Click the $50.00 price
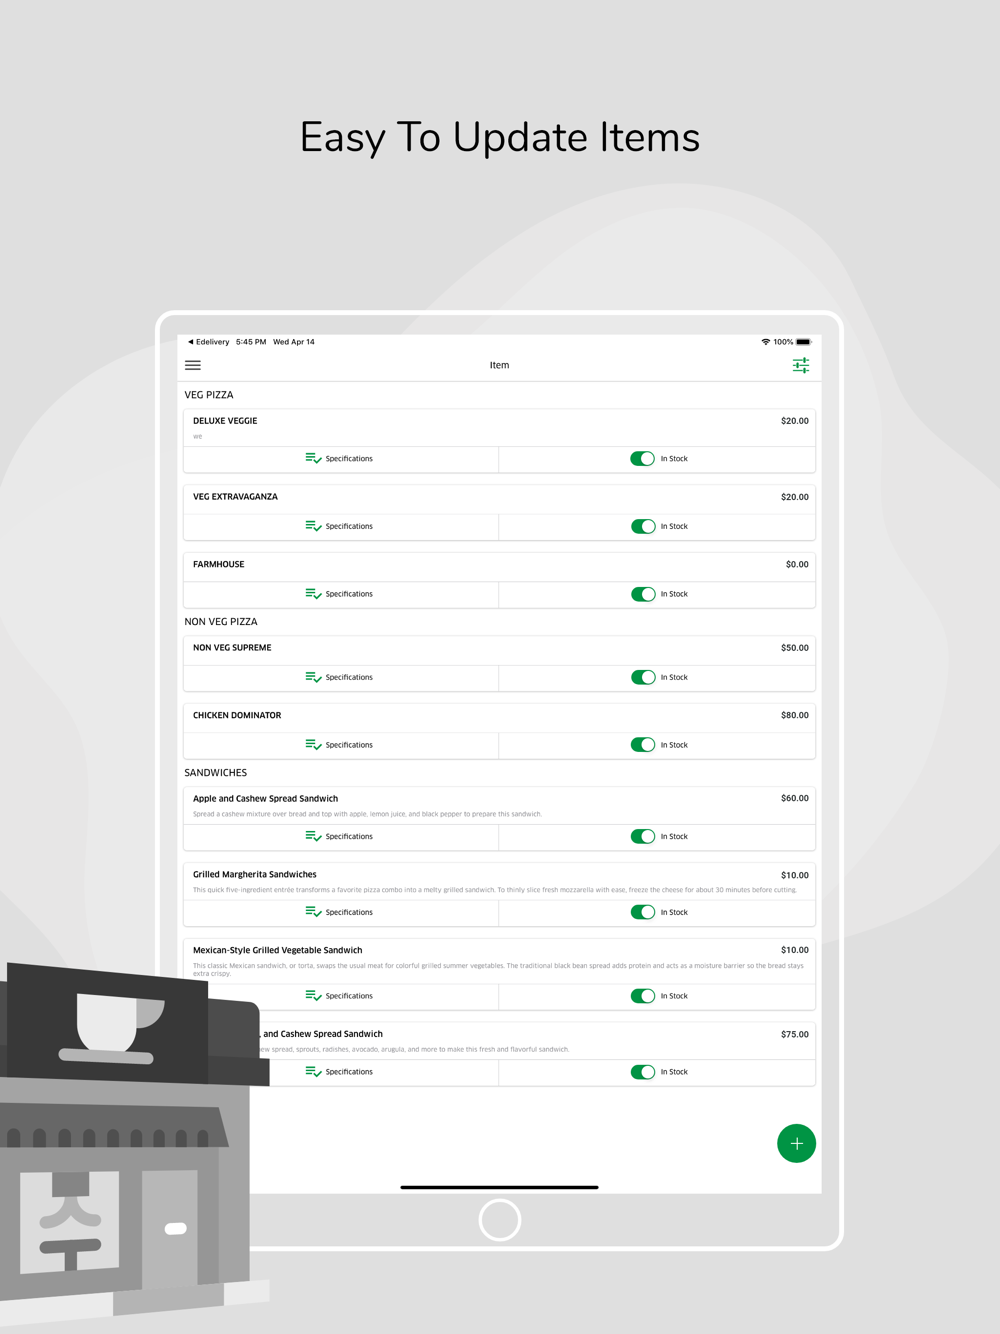Viewport: 1000px width, 1334px height. [795, 648]
